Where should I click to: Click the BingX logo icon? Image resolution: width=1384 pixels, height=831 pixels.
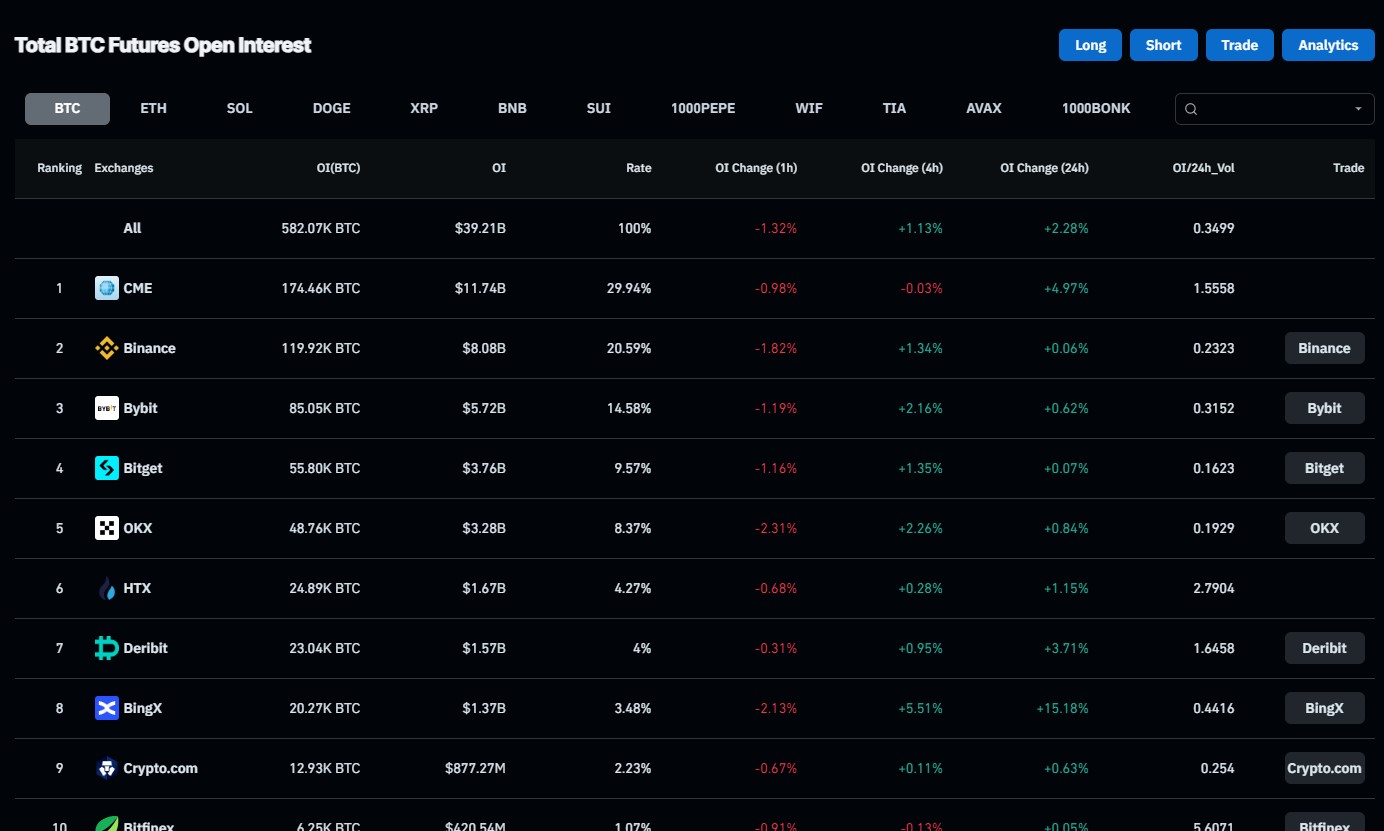pyautogui.click(x=107, y=708)
